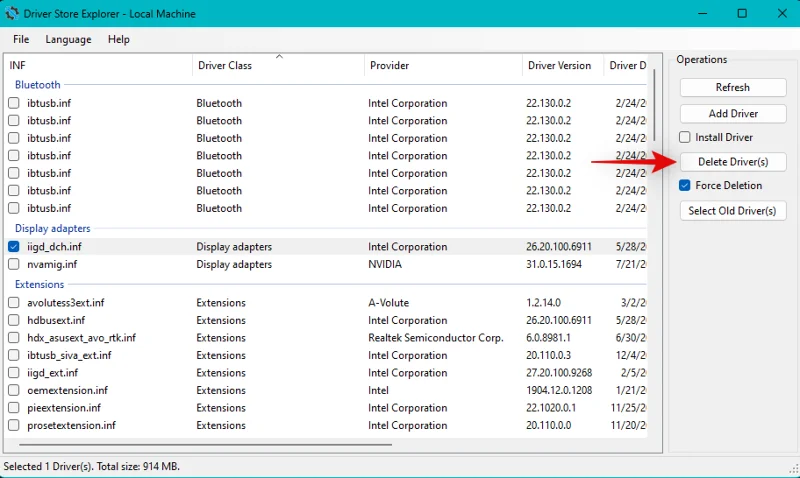Image resolution: width=800 pixels, height=478 pixels.
Task: Click the iigd_dch.inf file name
Action: (x=54, y=246)
